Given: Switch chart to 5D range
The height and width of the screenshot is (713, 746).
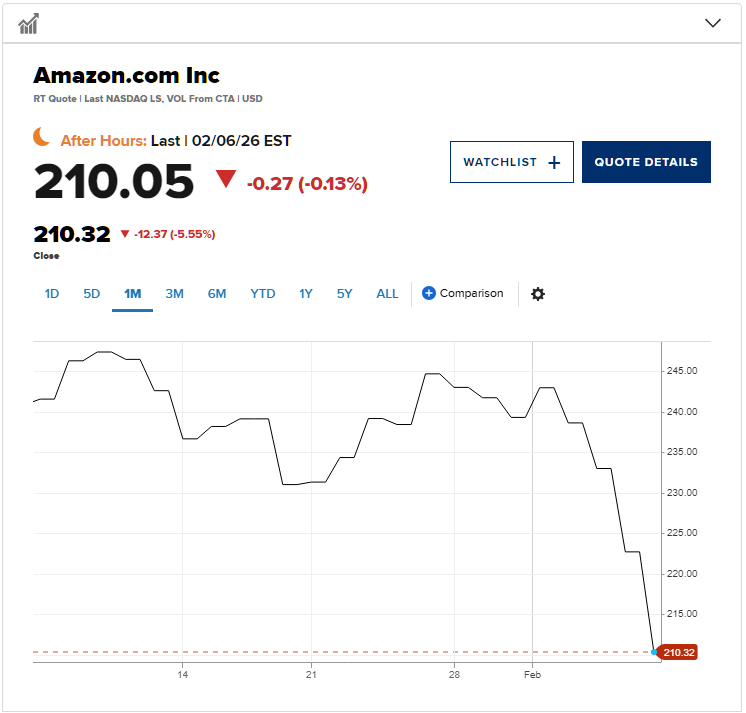Looking at the screenshot, I should coord(92,294).
